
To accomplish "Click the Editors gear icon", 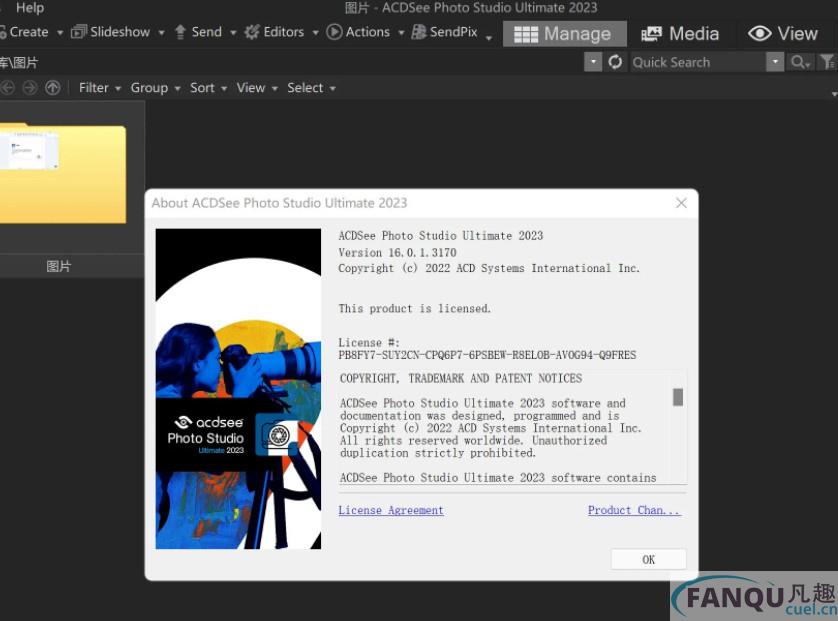I will [252, 32].
